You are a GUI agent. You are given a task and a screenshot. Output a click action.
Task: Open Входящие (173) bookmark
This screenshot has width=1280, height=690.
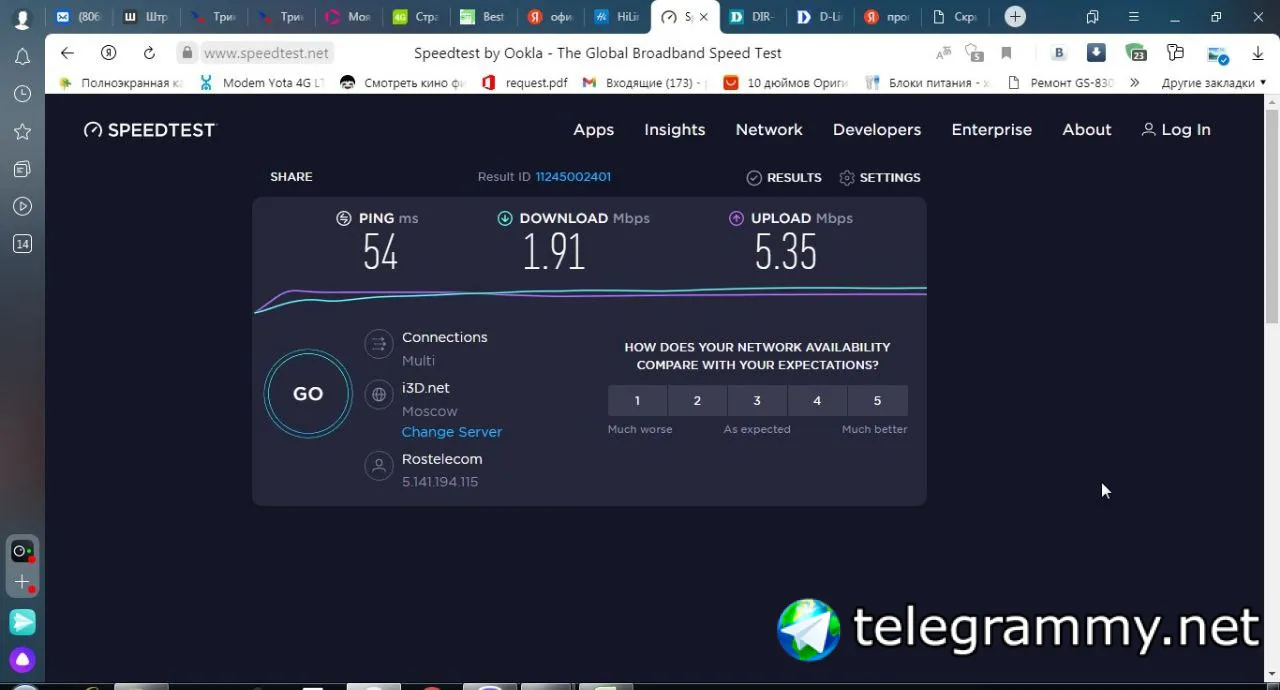click(642, 83)
